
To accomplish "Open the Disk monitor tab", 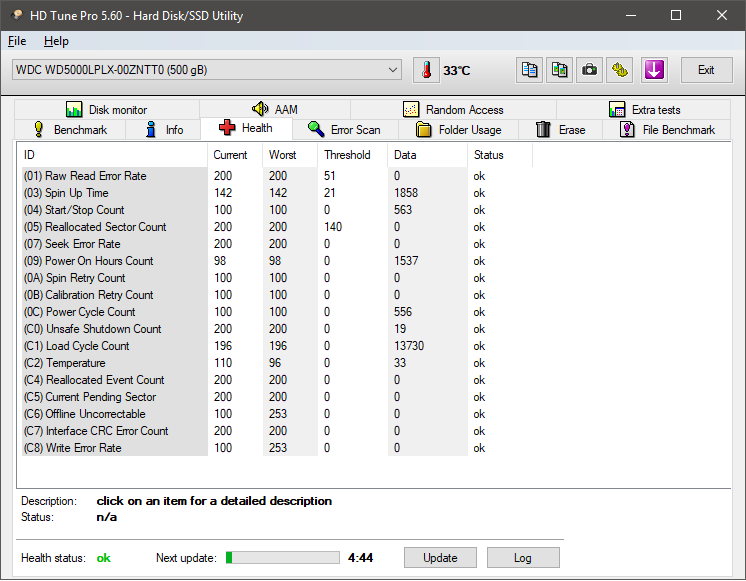I will (106, 110).
